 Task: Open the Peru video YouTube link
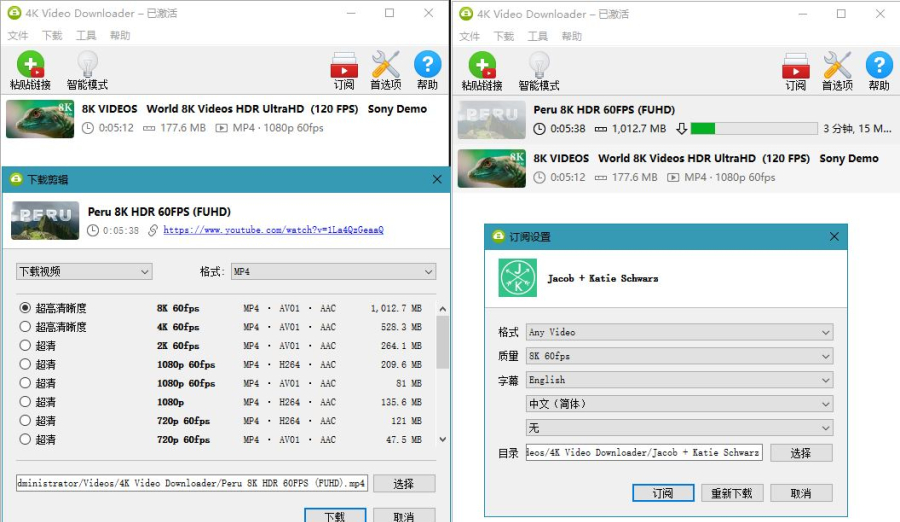pyautogui.click(x=273, y=230)
